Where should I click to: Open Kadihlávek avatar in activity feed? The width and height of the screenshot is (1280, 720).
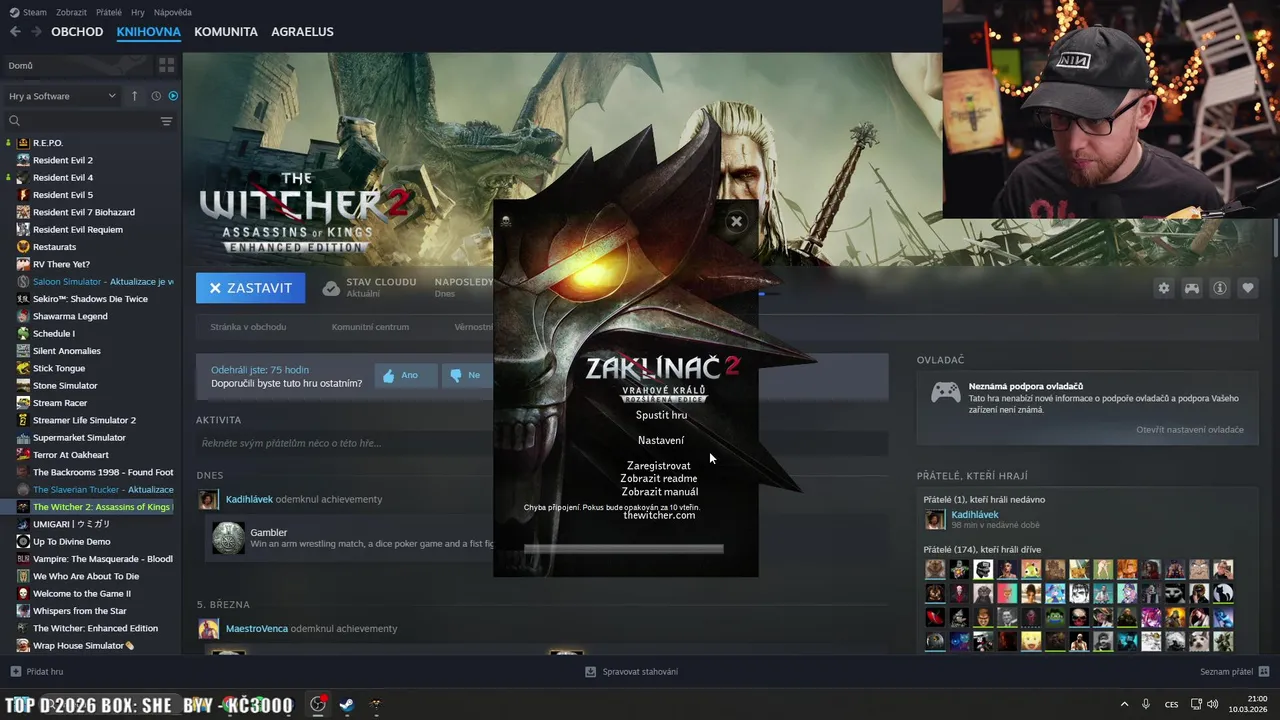pyautogui.click(x=209, y=499)
